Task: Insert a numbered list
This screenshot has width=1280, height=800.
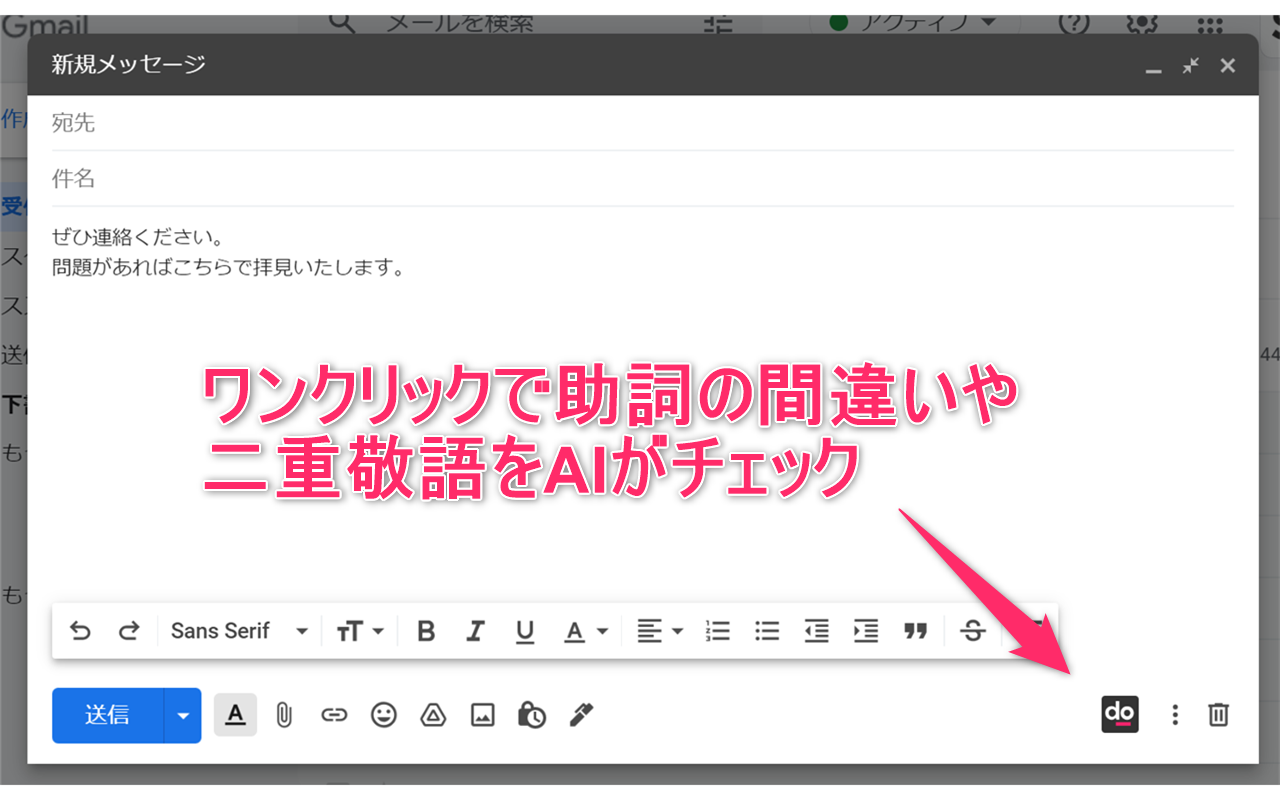Action: pos(718,631)
